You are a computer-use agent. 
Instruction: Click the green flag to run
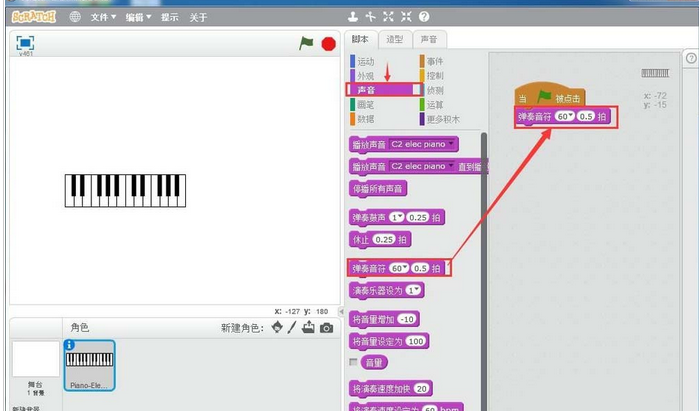307,44
